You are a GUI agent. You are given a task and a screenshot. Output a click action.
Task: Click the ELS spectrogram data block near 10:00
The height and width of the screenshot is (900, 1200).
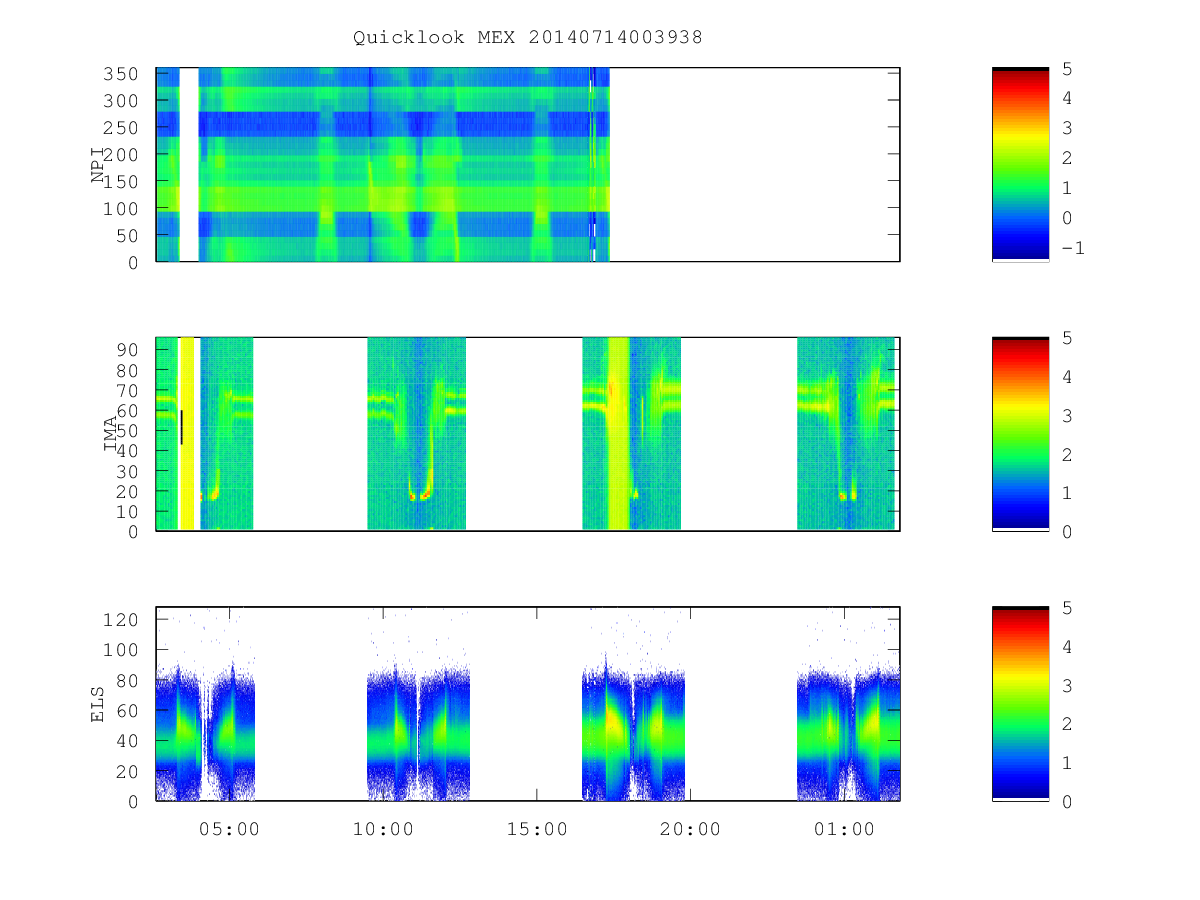[x=418, y=735]
